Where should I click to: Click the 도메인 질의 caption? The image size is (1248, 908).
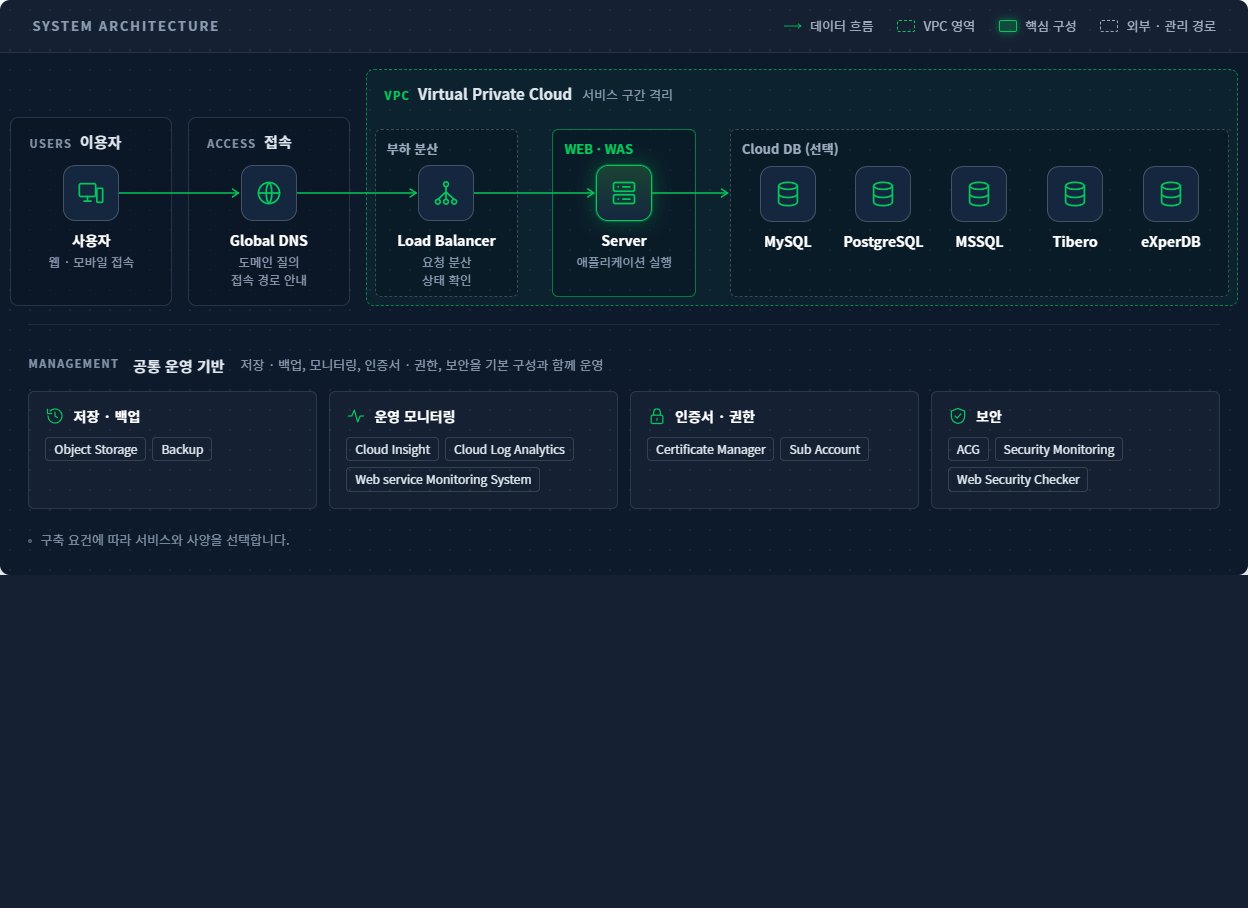pyautogui.click(x=269, y=262)
